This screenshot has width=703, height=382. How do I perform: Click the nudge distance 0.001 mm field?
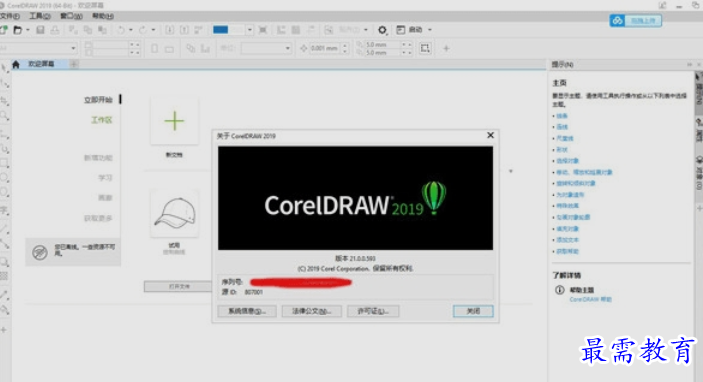[x=325, y=48]
